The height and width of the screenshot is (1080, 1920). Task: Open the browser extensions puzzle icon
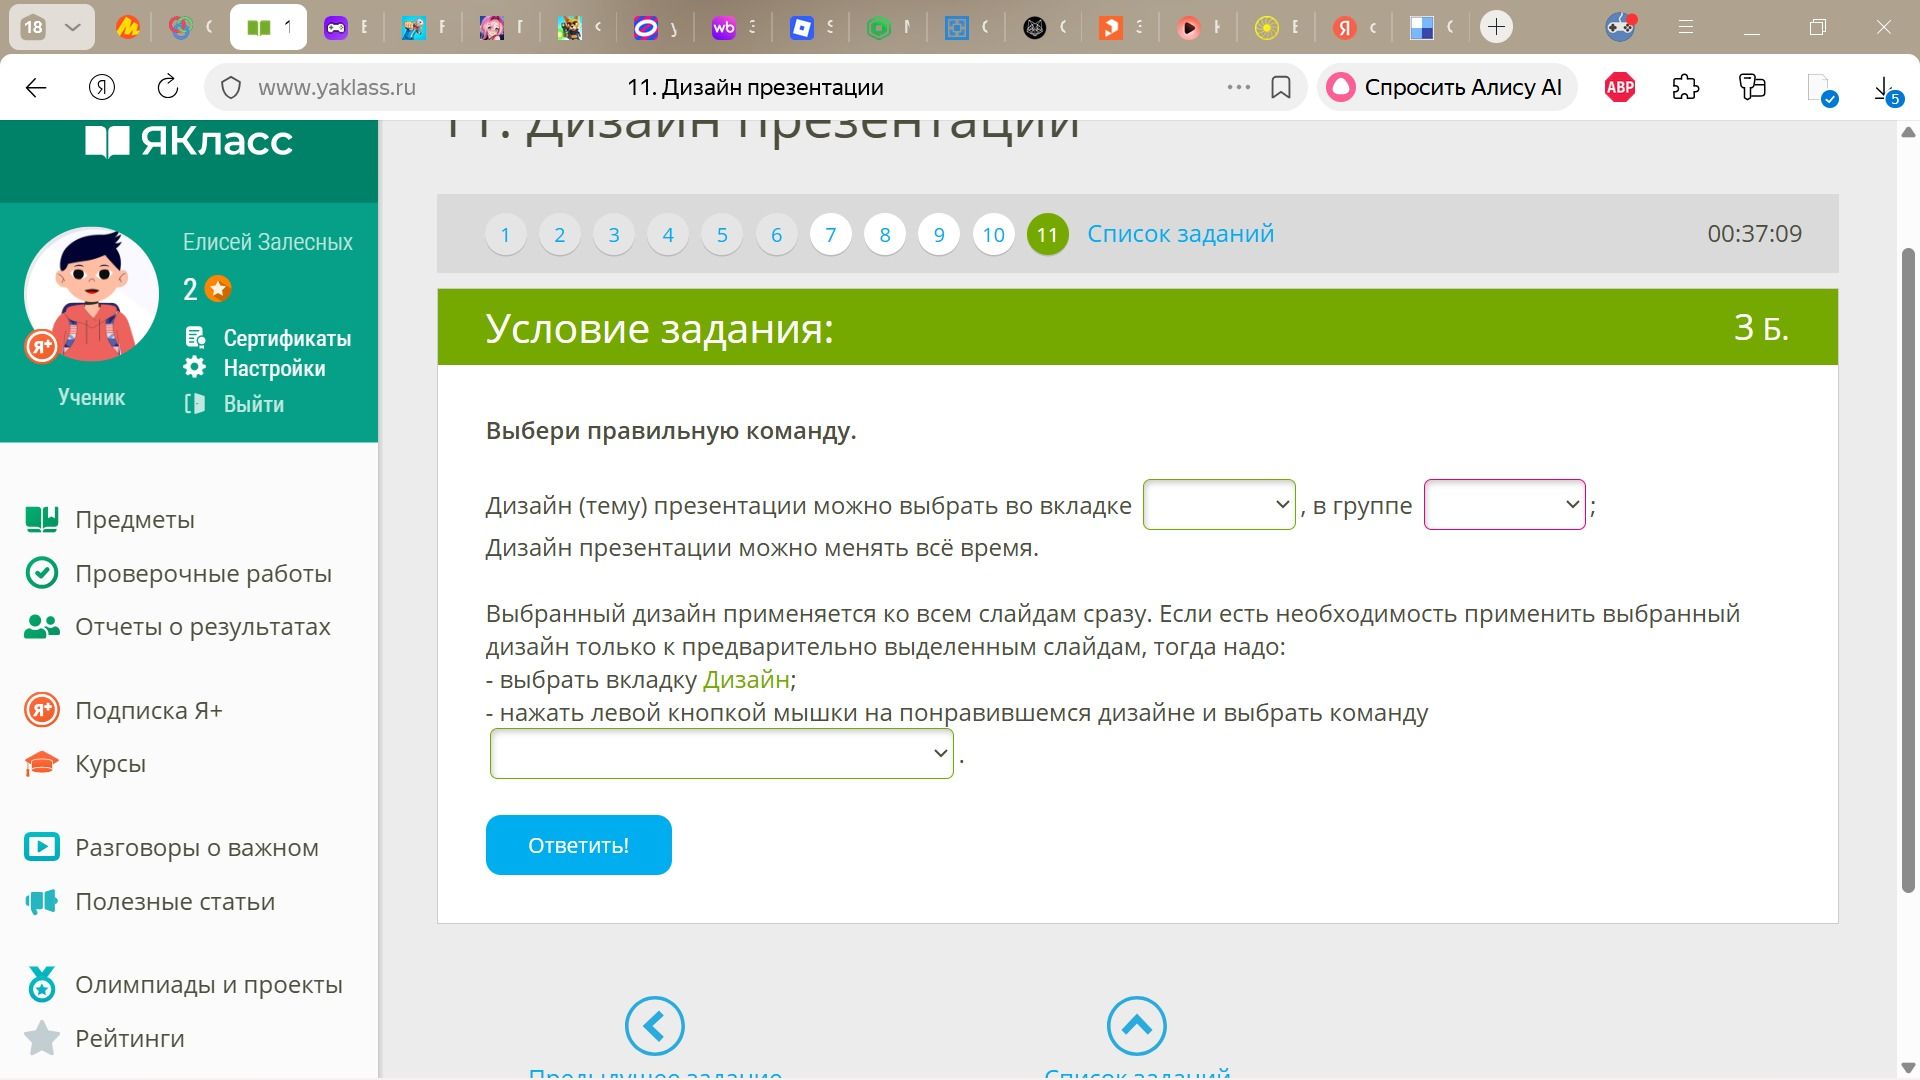pos(1685,87)
